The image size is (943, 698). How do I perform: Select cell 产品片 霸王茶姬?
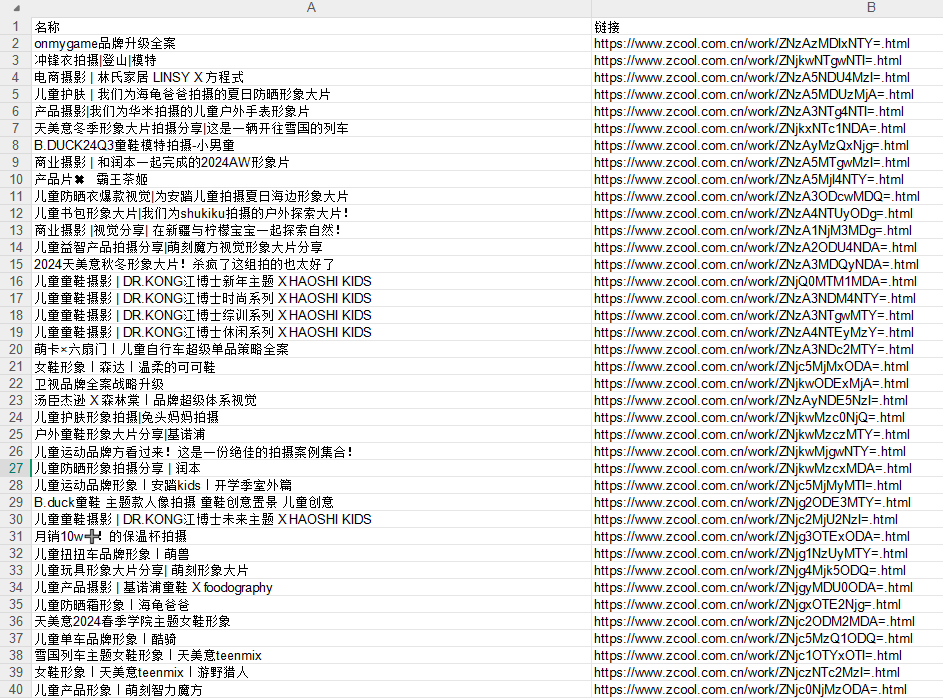[x=311, y=179]
